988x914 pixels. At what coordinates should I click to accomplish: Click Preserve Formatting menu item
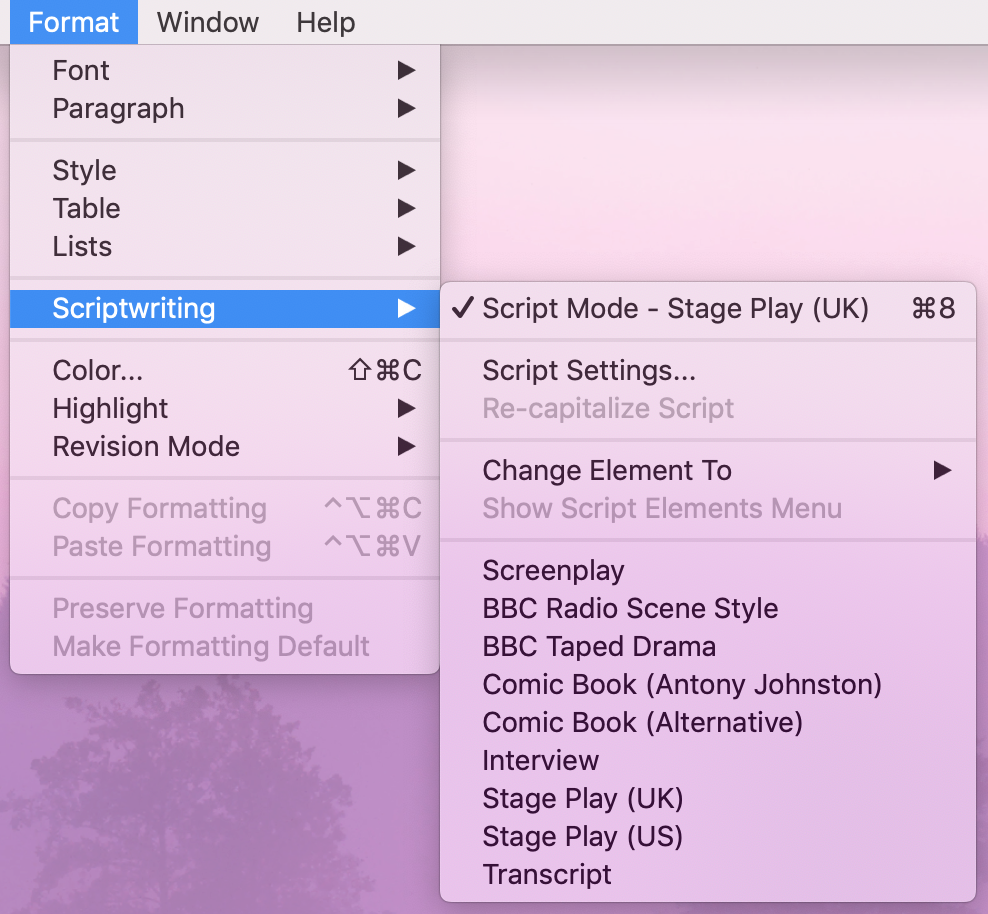(x=225, y=608)
